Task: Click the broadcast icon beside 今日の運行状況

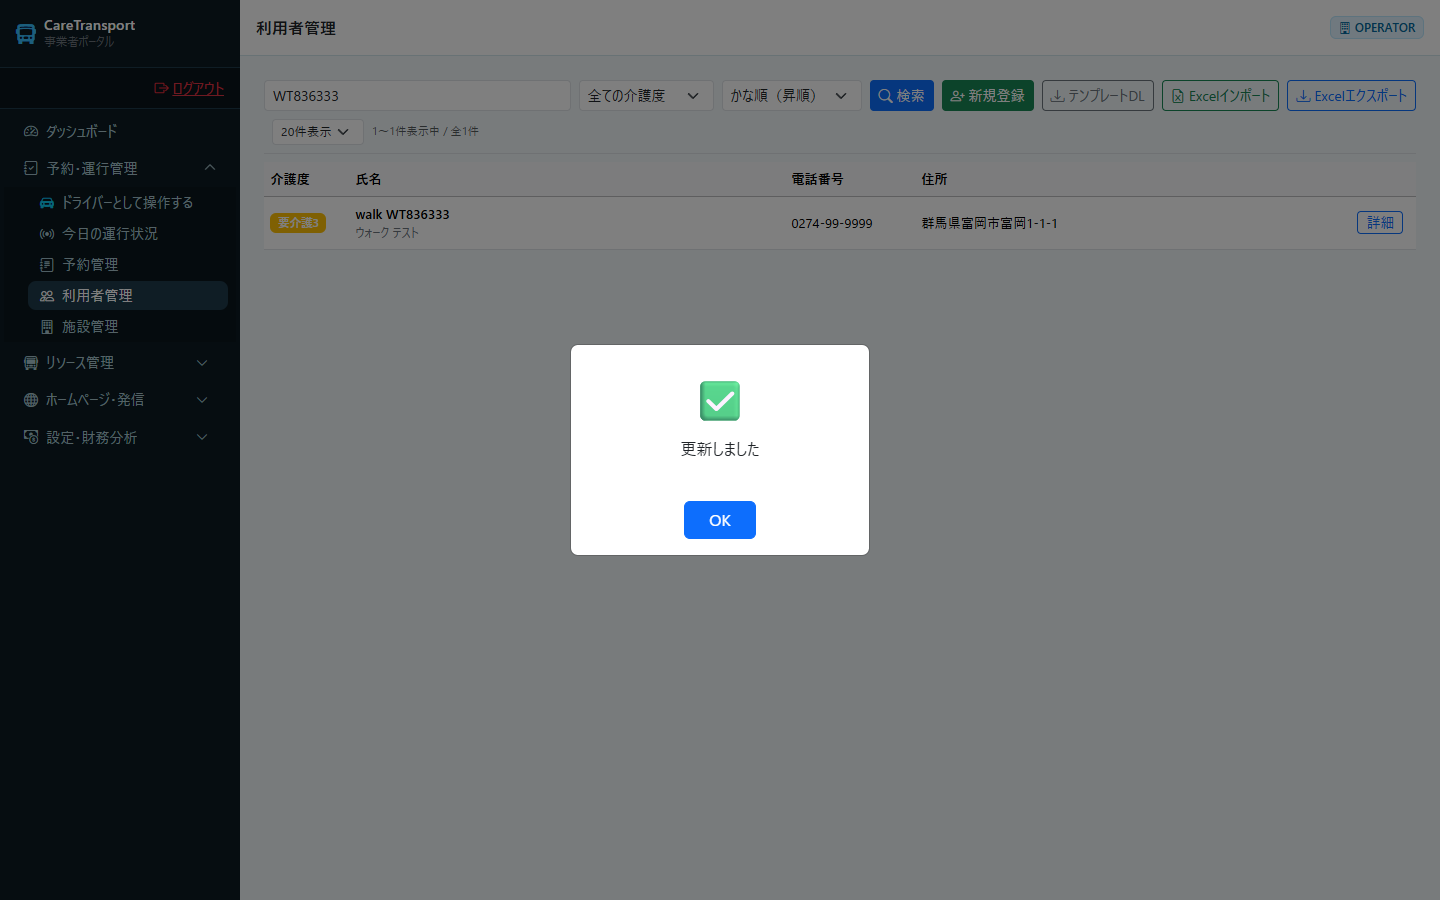Action: 47,233
